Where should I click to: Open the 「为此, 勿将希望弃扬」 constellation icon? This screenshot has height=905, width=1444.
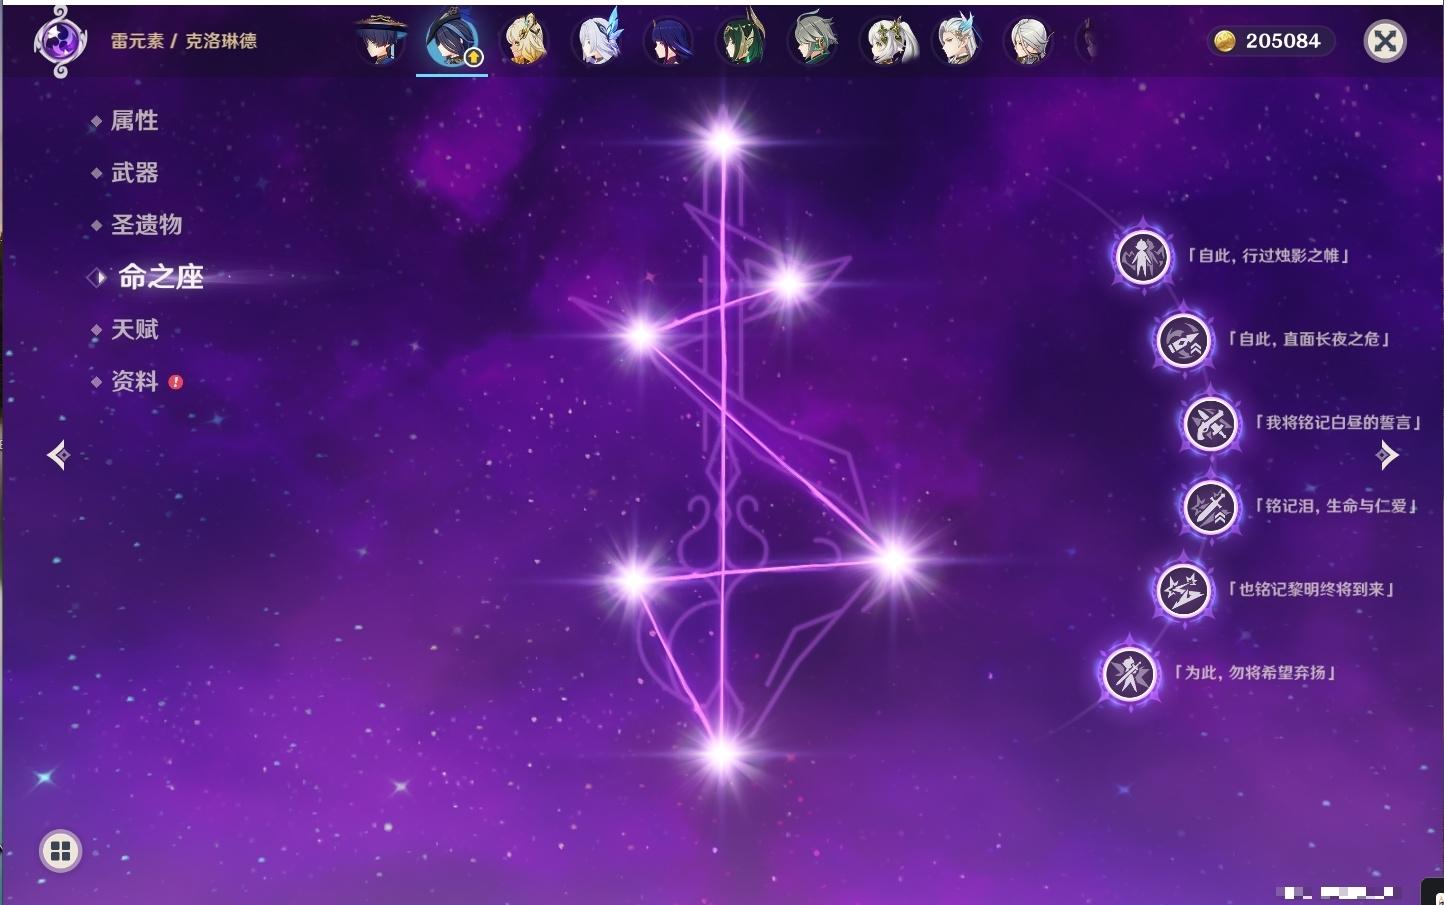pyautogui.click(x=1129, y=673)
